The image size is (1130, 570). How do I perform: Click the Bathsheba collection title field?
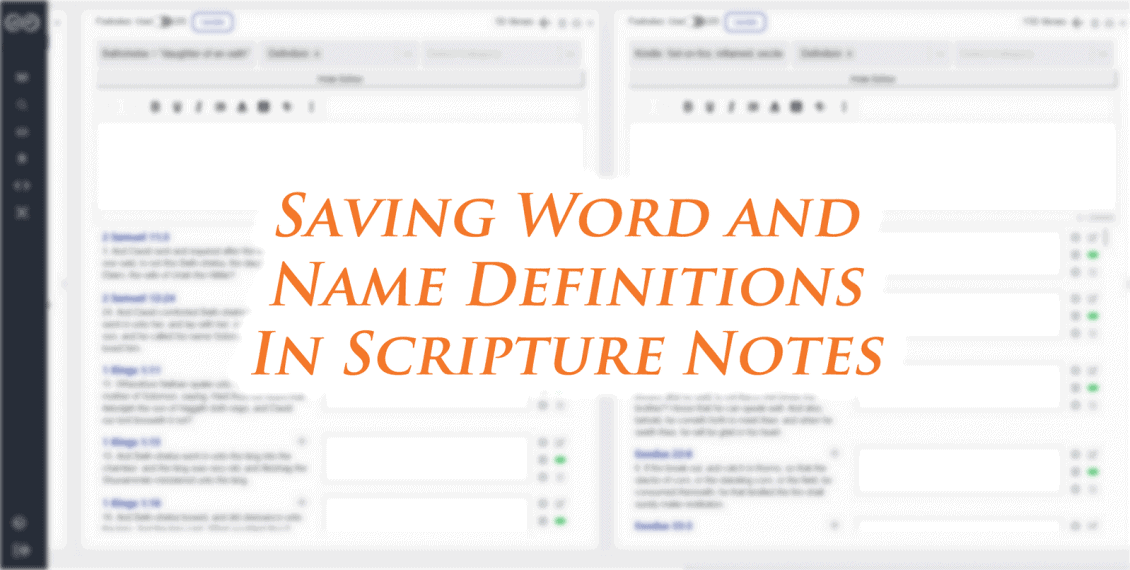(177, 53)
